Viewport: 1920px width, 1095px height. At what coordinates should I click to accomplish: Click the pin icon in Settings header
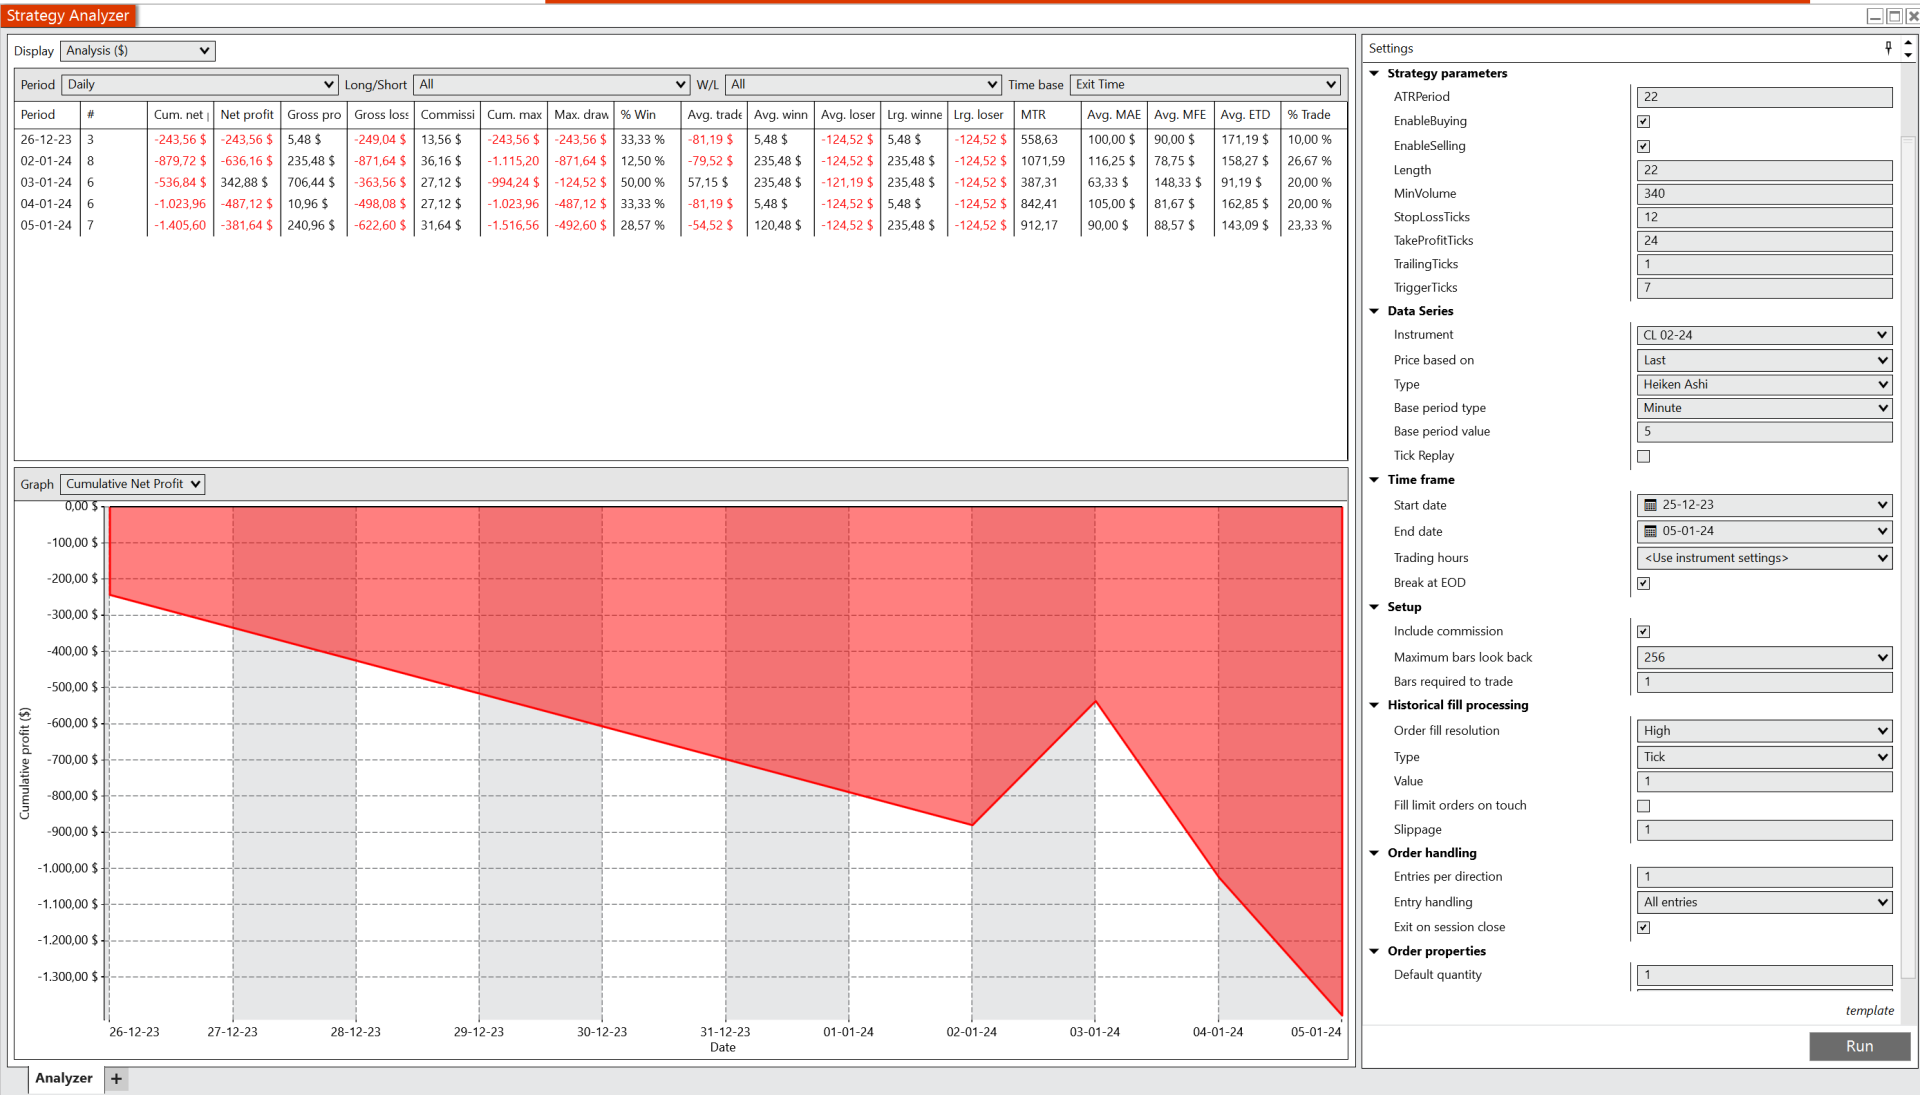[x=1888, y=47]
